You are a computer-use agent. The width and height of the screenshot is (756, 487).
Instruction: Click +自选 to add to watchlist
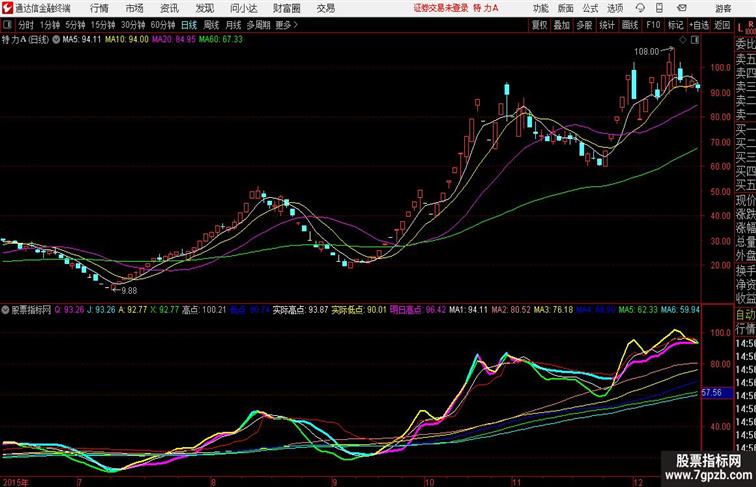click(699, 25)
